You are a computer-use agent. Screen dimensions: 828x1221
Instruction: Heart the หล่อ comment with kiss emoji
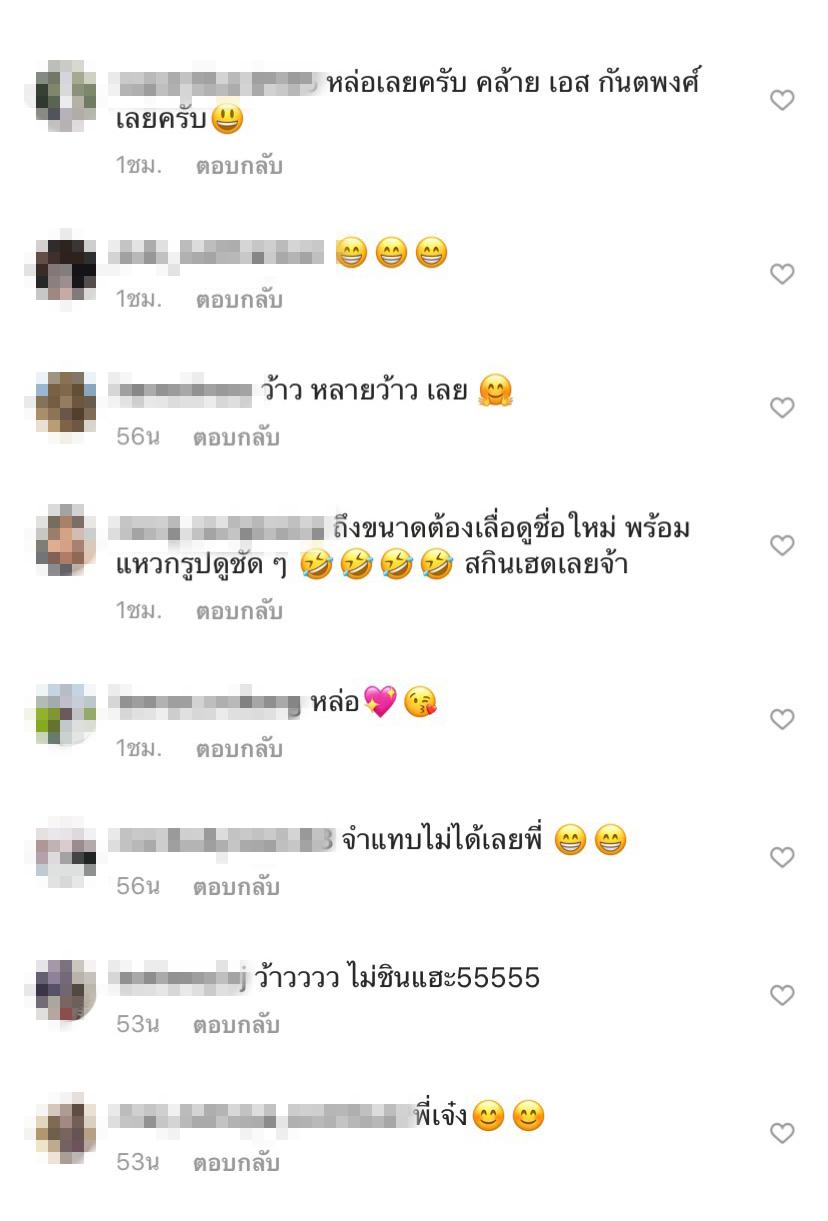783,720
